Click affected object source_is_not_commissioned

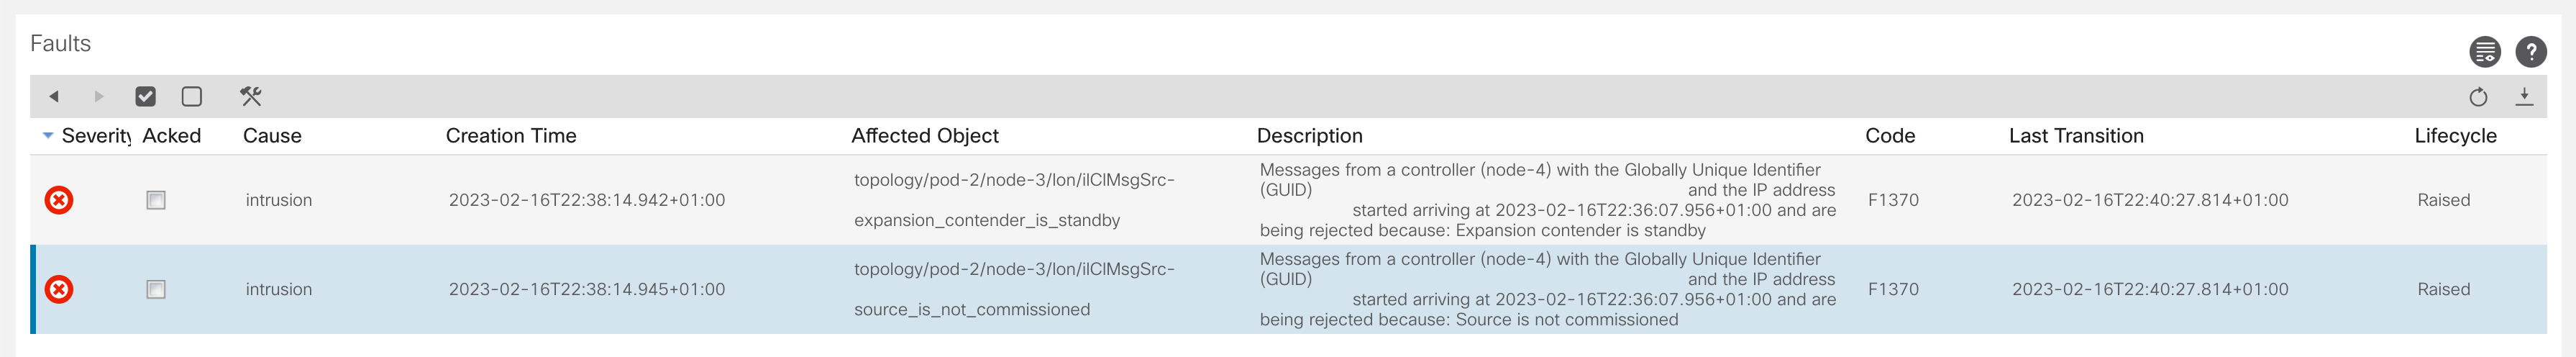tap(971, 310)
